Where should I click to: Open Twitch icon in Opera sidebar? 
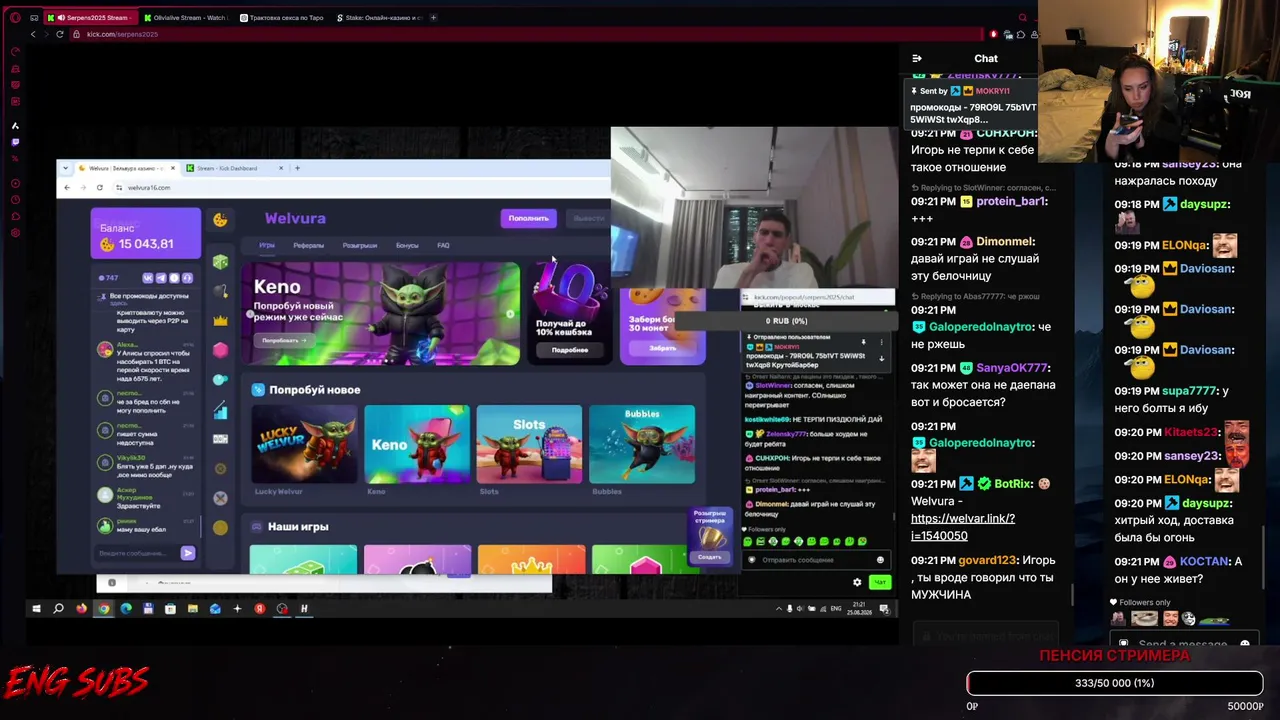[x=15, y=142]
